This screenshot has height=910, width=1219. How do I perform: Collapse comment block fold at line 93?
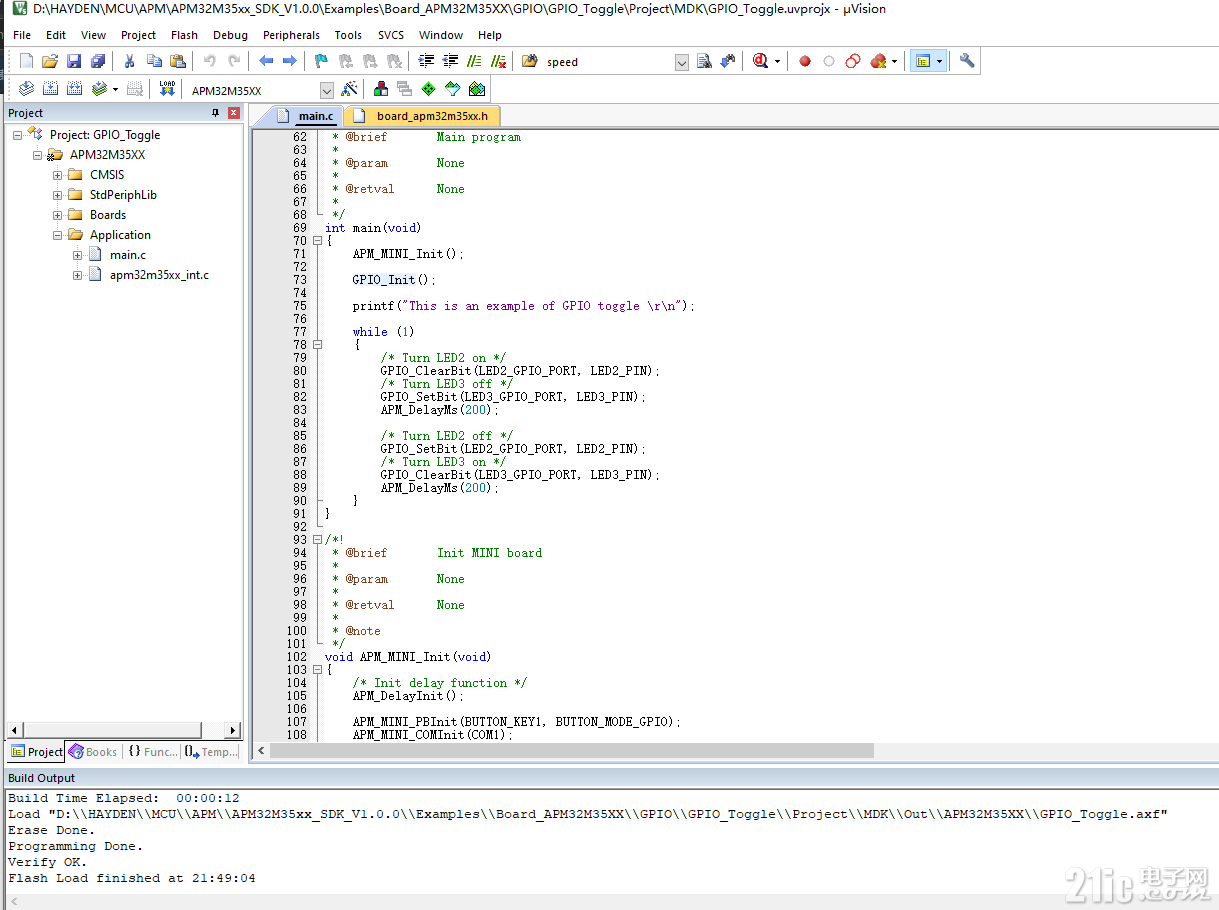(317, 540)
